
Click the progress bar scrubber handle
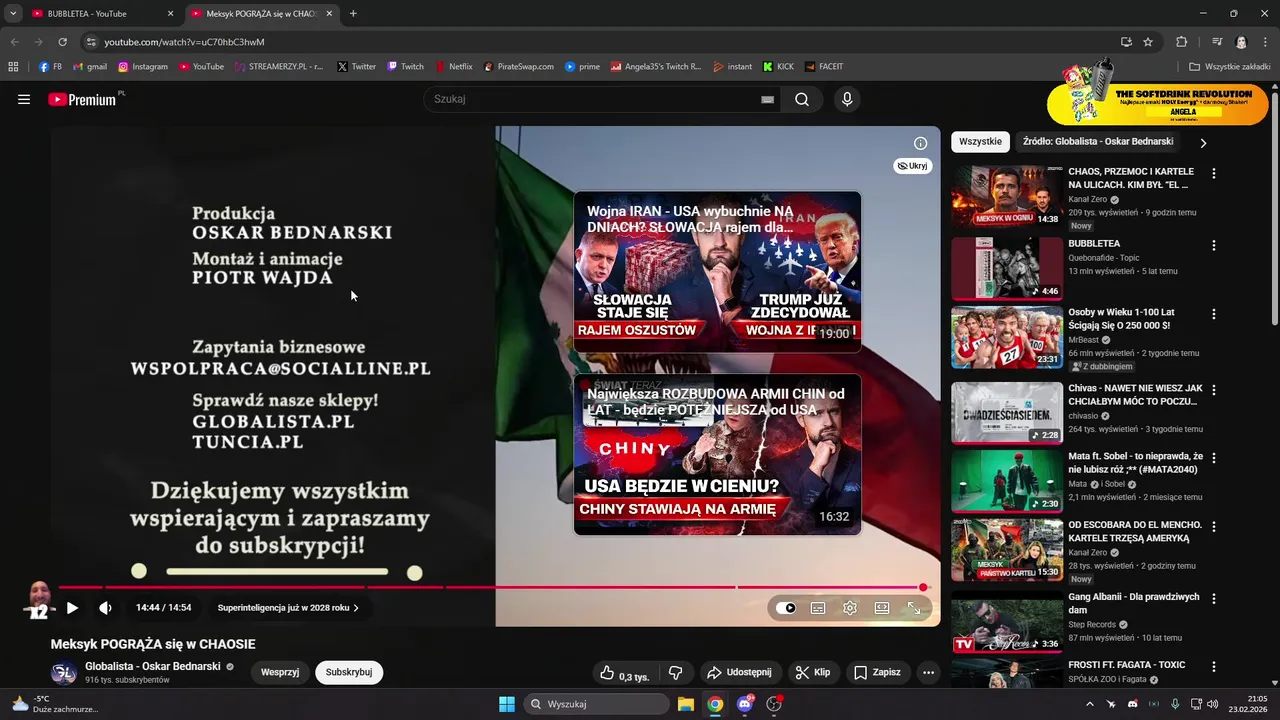coord(924,588)
